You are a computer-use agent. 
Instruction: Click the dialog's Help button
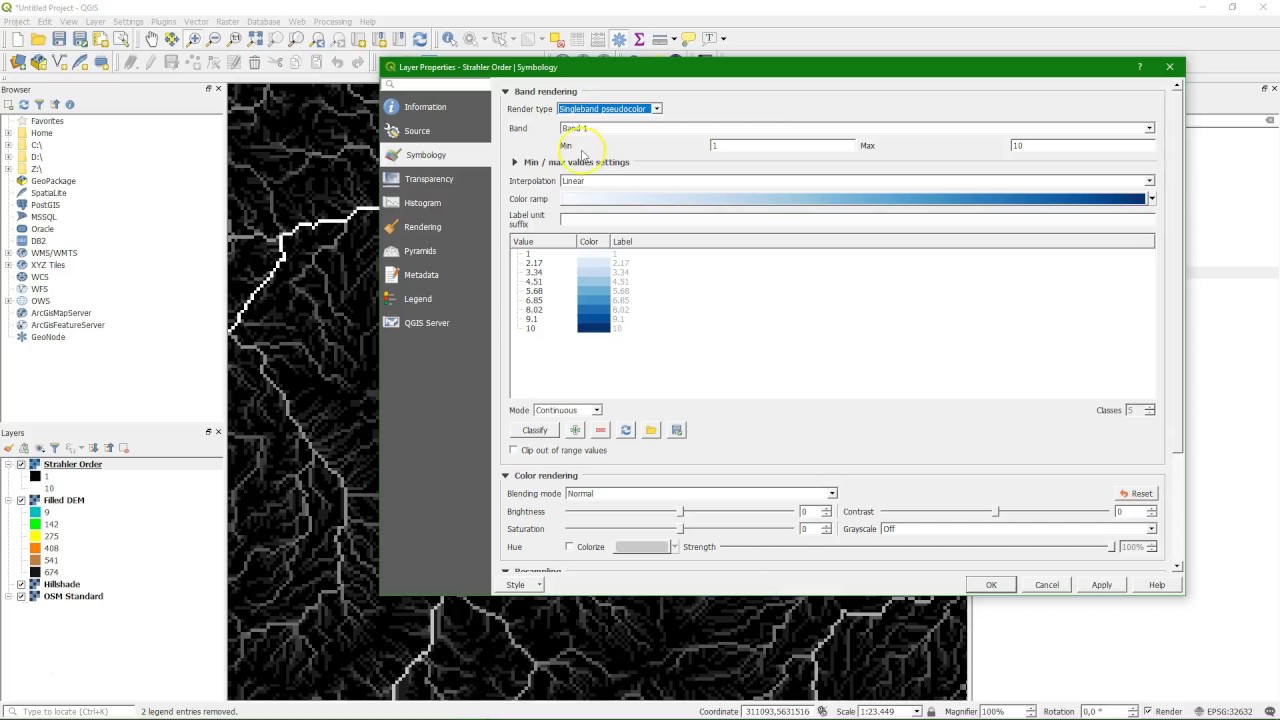(x=1157, y=585)
